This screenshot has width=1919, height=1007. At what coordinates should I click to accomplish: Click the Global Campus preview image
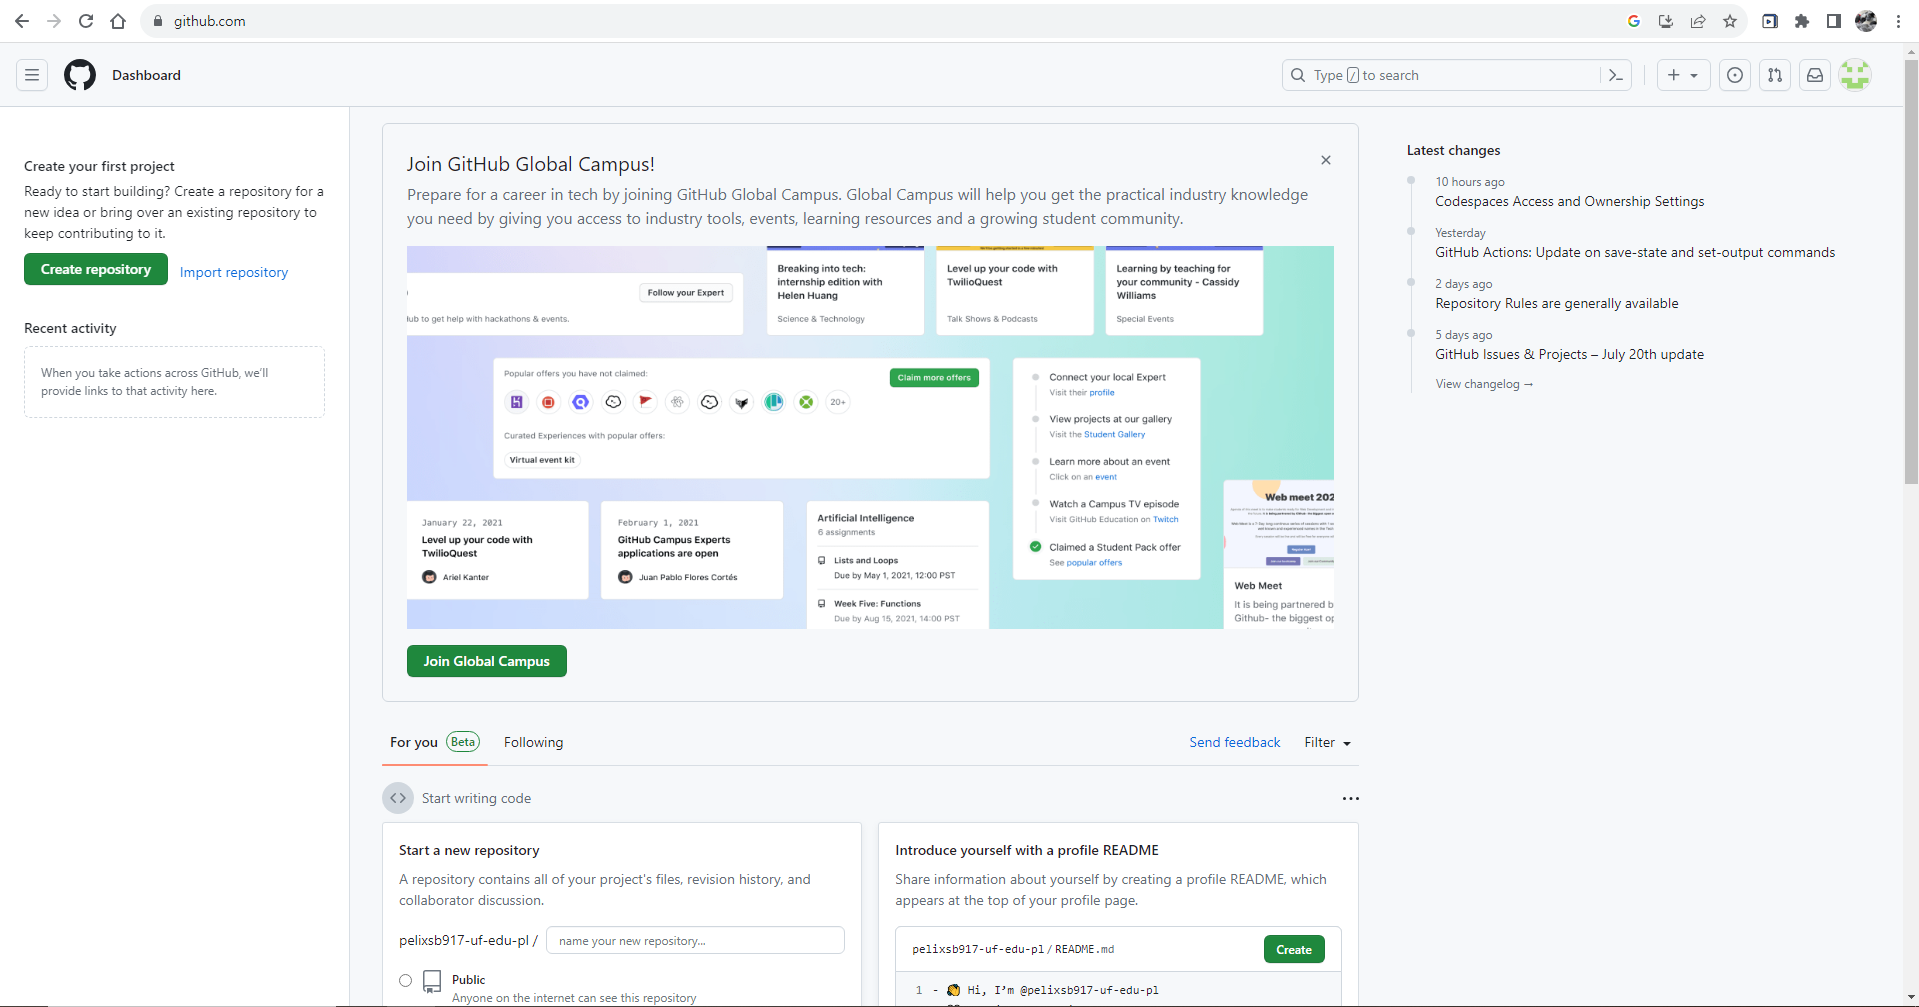pos(870,437)
